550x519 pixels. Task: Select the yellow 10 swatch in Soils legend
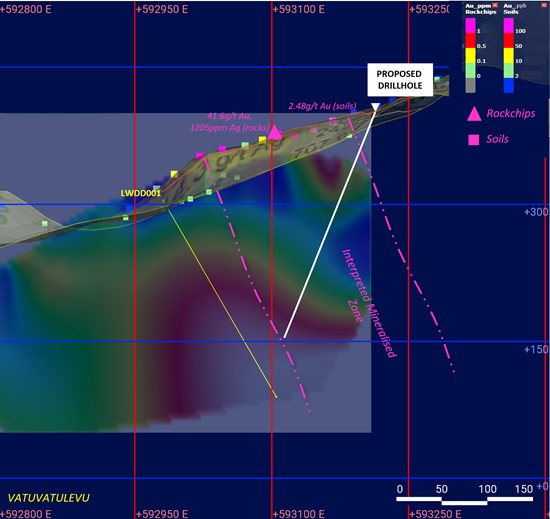(x=509, y=56)
